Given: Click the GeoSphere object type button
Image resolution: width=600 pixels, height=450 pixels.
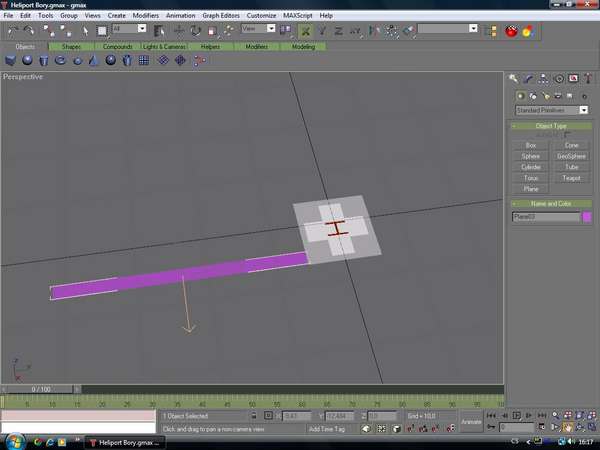Looking at the screenshot, I should tap(571, 156).
